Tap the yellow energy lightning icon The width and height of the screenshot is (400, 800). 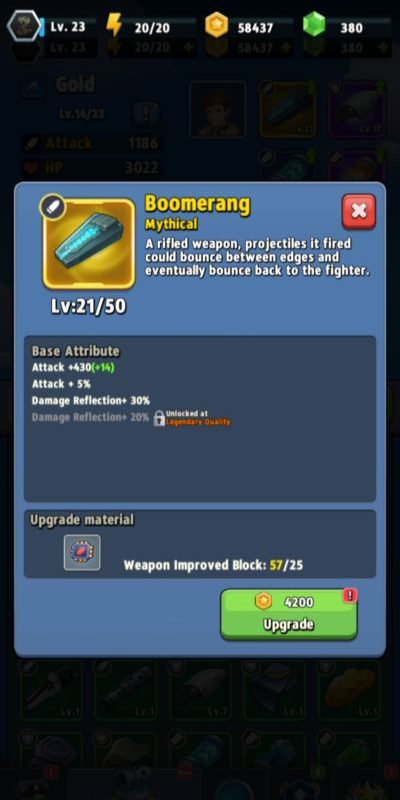115,26
